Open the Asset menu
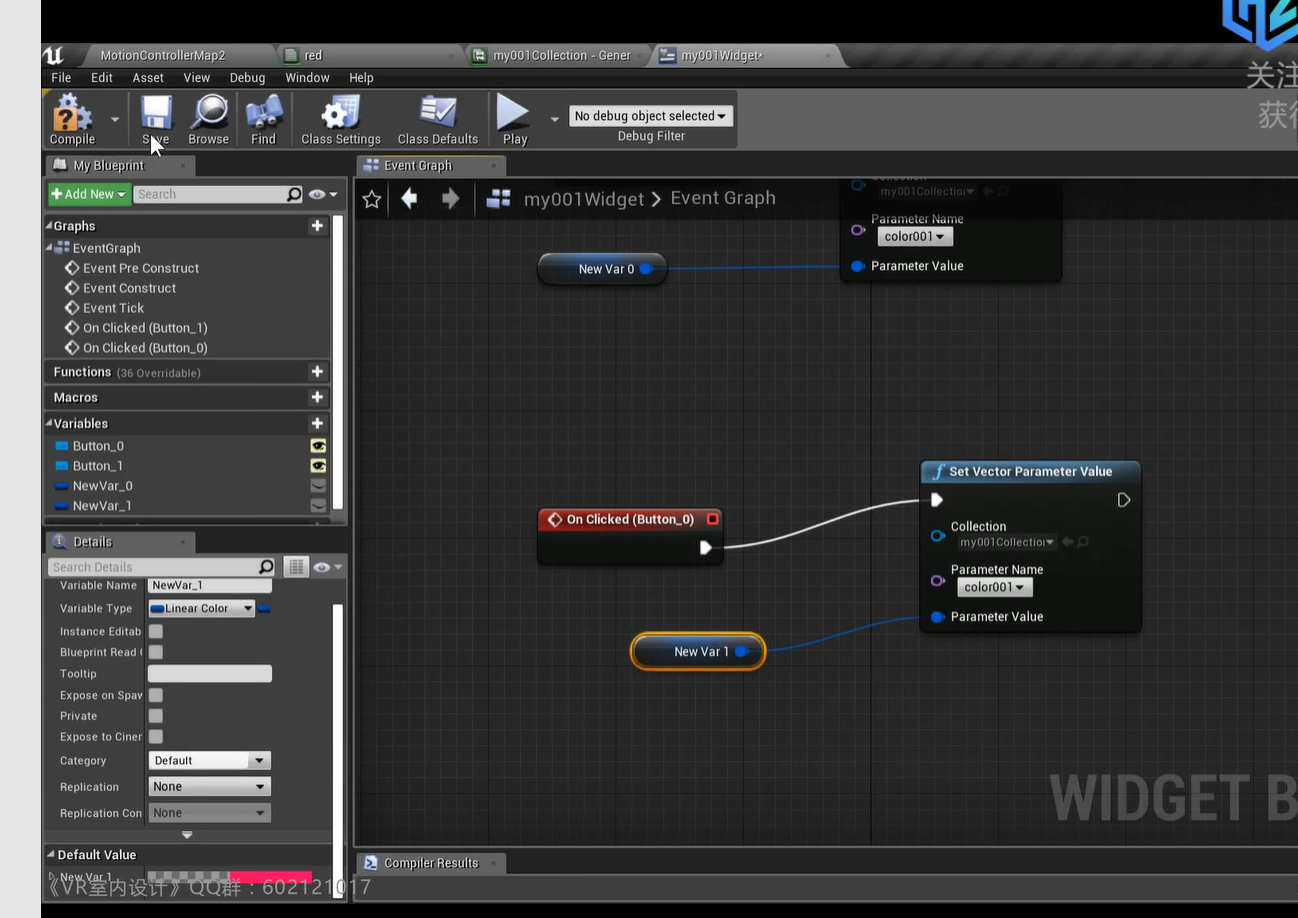The width and height of the screenshot is (1298, 918). 148,77
